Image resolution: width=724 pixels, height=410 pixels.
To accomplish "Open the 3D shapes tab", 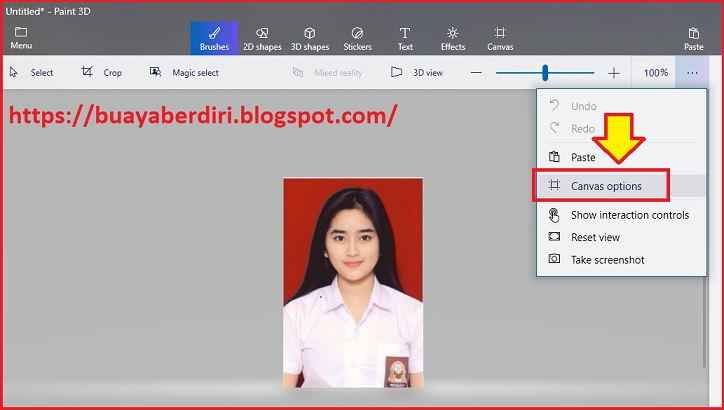I will coord(310,38).
